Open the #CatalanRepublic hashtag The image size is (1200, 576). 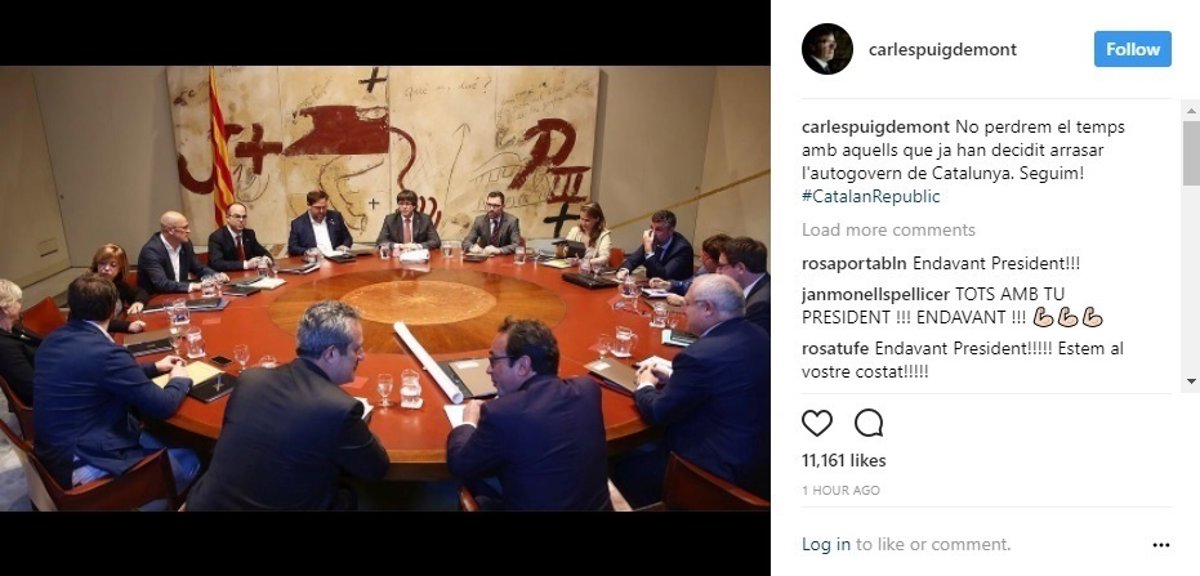pos(871,196)
